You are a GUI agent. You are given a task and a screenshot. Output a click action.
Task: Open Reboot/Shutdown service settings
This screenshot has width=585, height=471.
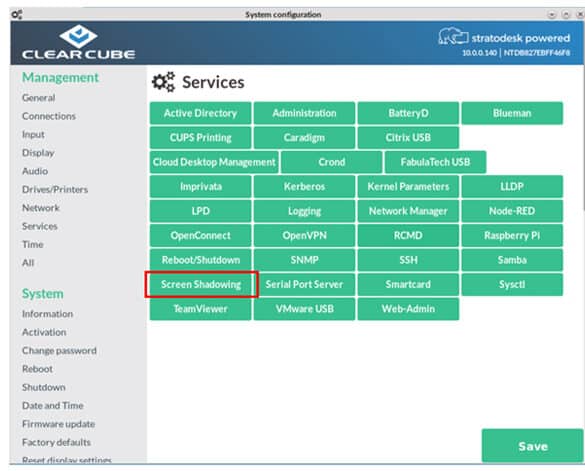point(200,260)
